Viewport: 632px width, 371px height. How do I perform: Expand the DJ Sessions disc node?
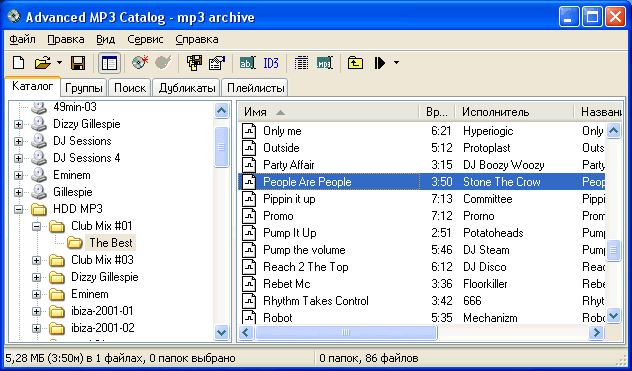click(18, 141)
